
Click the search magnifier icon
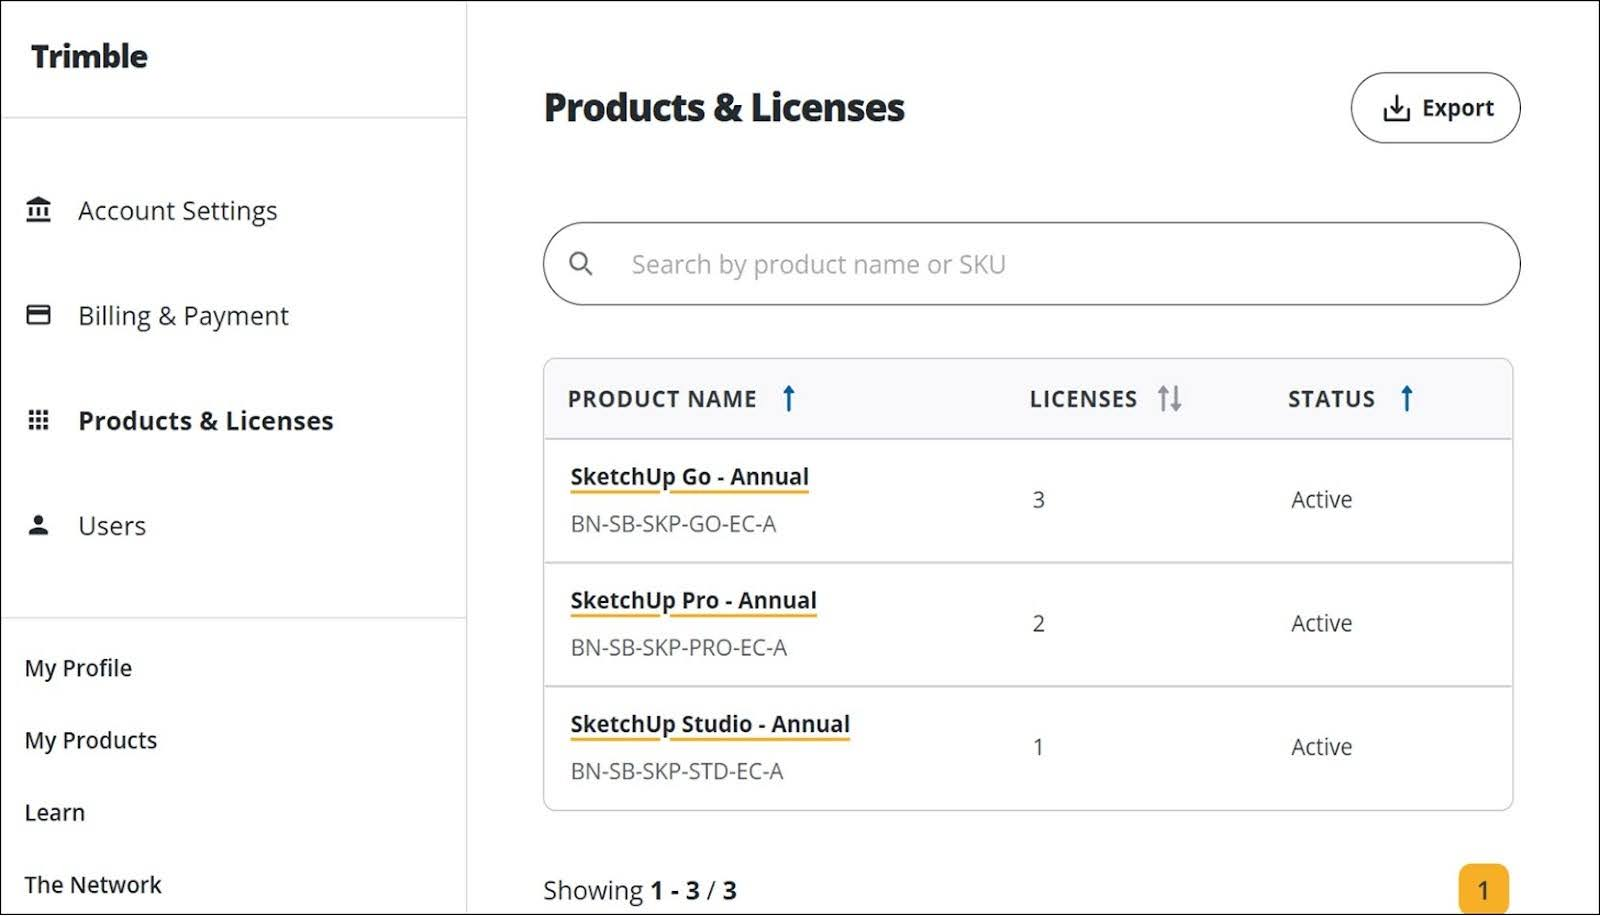581,264
